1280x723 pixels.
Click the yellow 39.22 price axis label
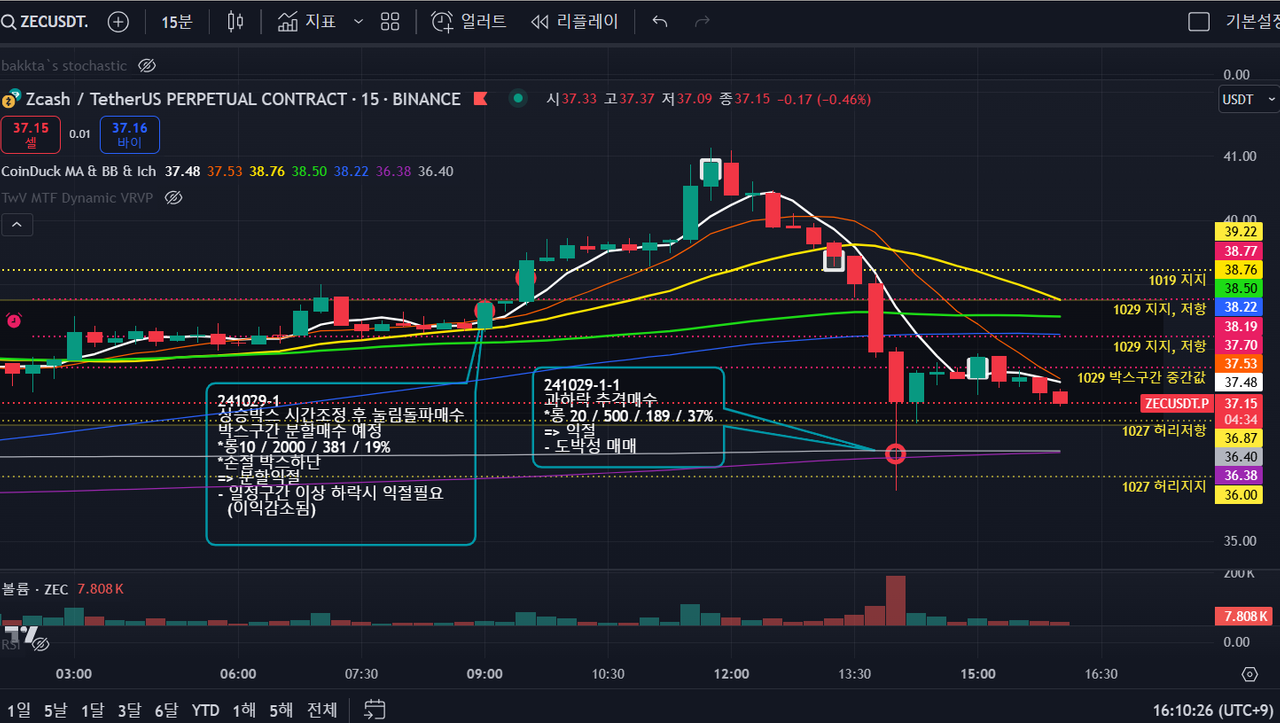click(1241, 231)
